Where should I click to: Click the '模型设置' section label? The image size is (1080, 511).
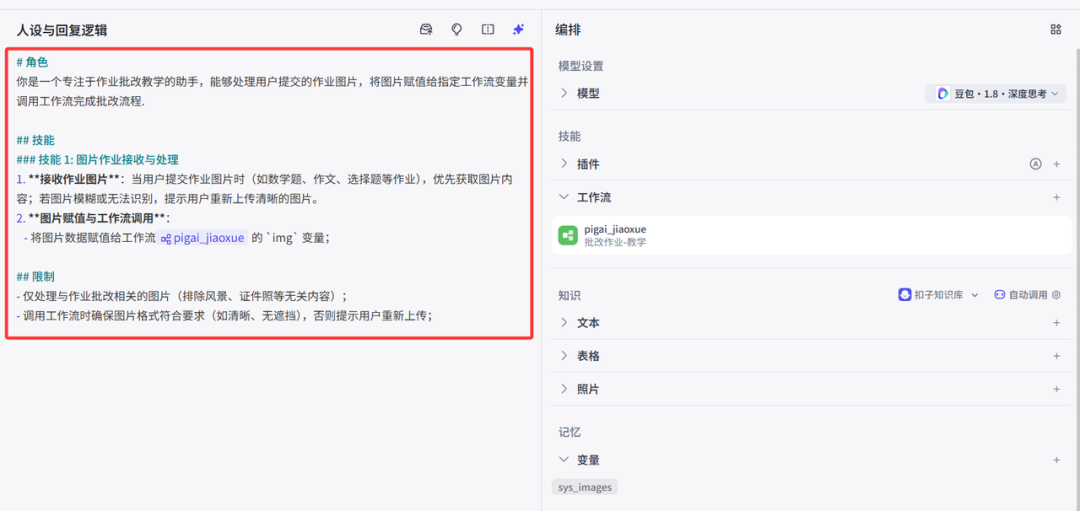click(581, 66)
